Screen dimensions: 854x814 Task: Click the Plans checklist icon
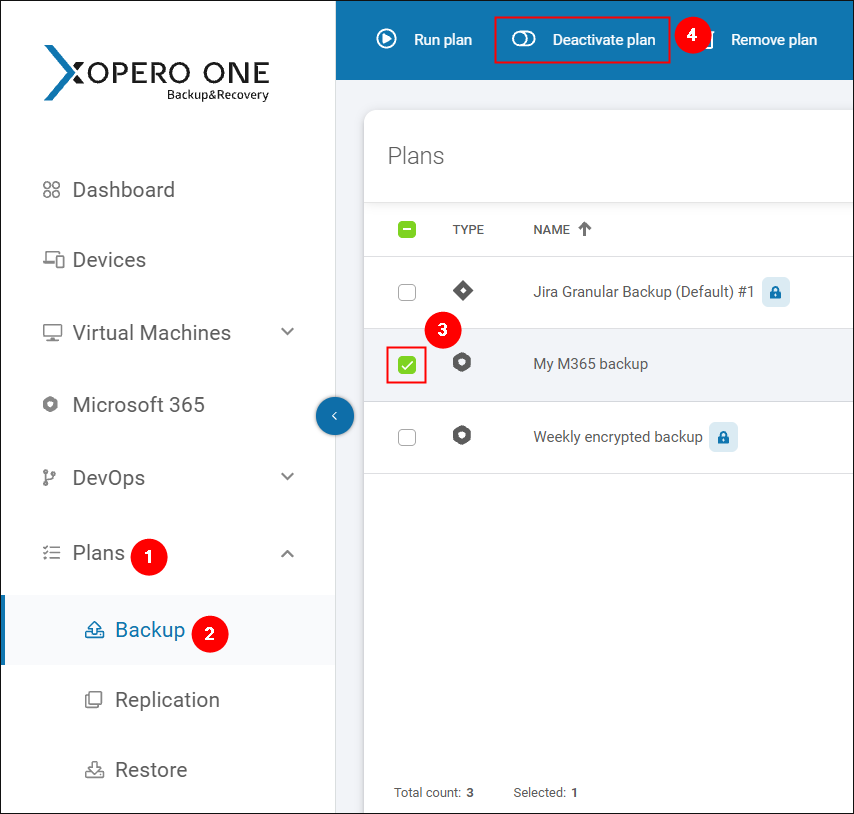tap(52, 553)
